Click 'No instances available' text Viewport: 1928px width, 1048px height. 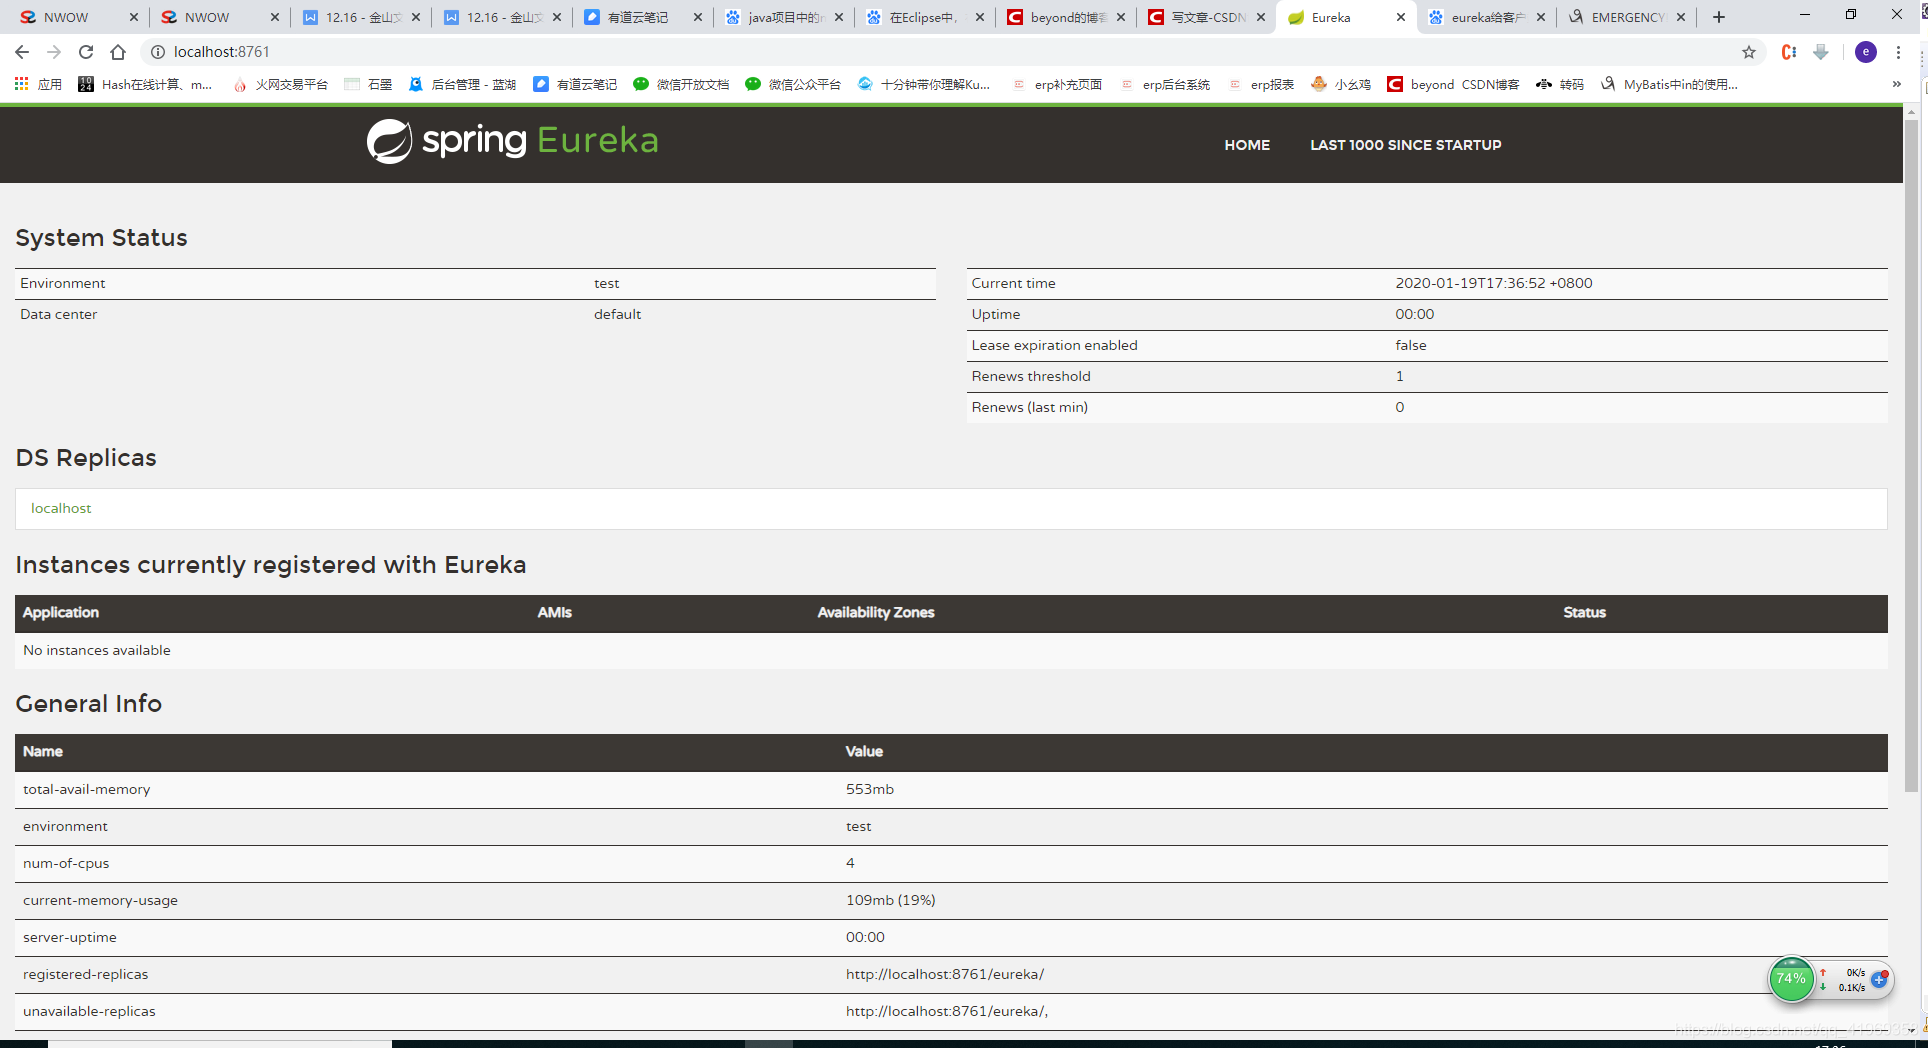click(x=97, y=650)
